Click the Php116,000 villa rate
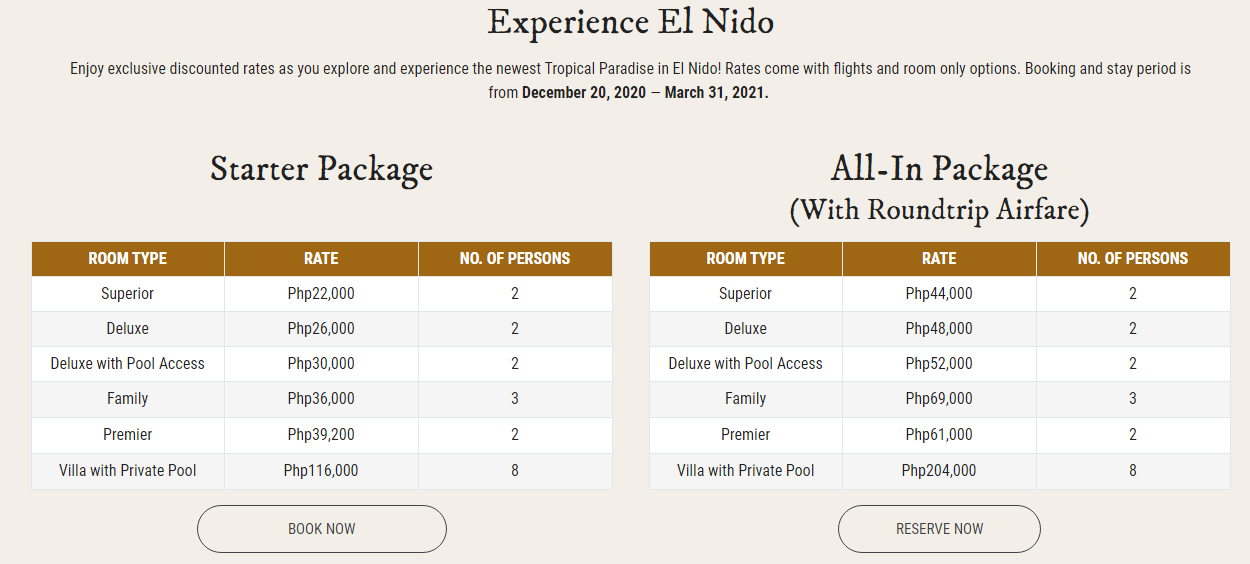Screen dimensions: 1250x564 (x=321, y=470)
